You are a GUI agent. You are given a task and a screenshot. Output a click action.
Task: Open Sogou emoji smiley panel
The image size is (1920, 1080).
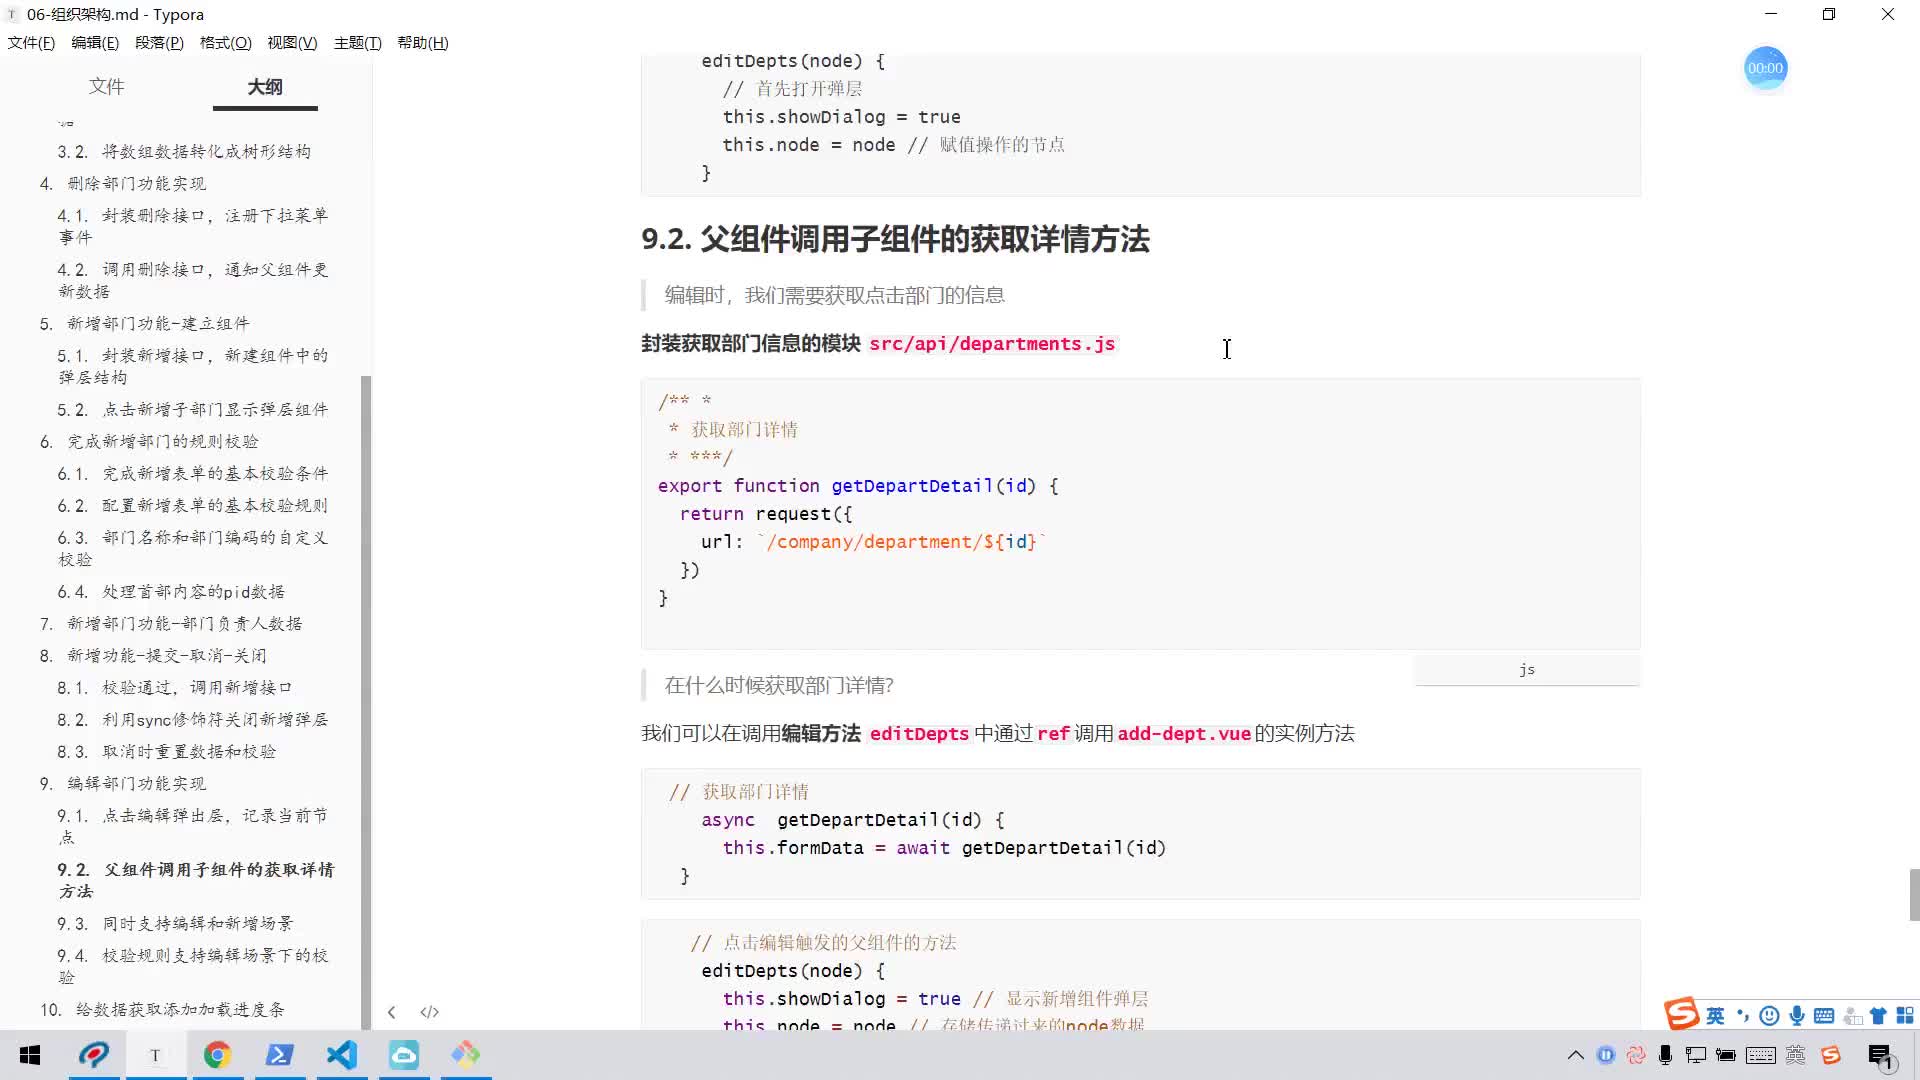1770,1016
